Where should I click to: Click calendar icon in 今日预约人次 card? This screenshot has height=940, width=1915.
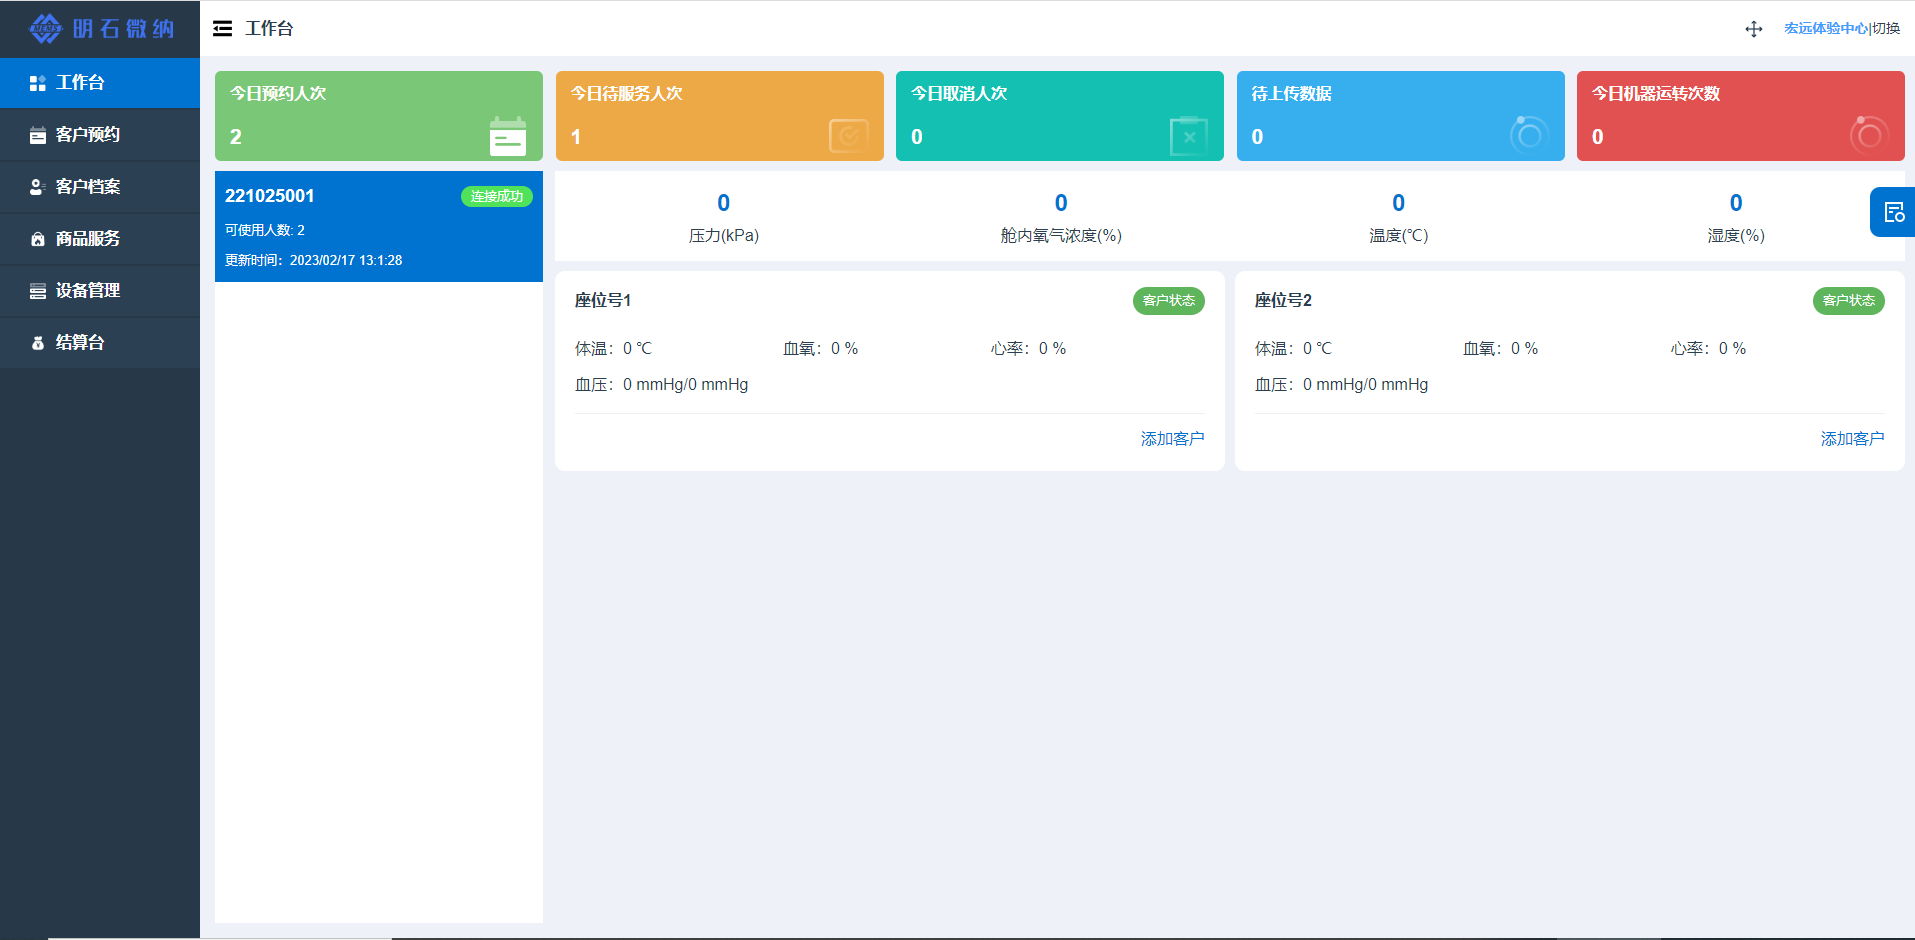(507, 136)
